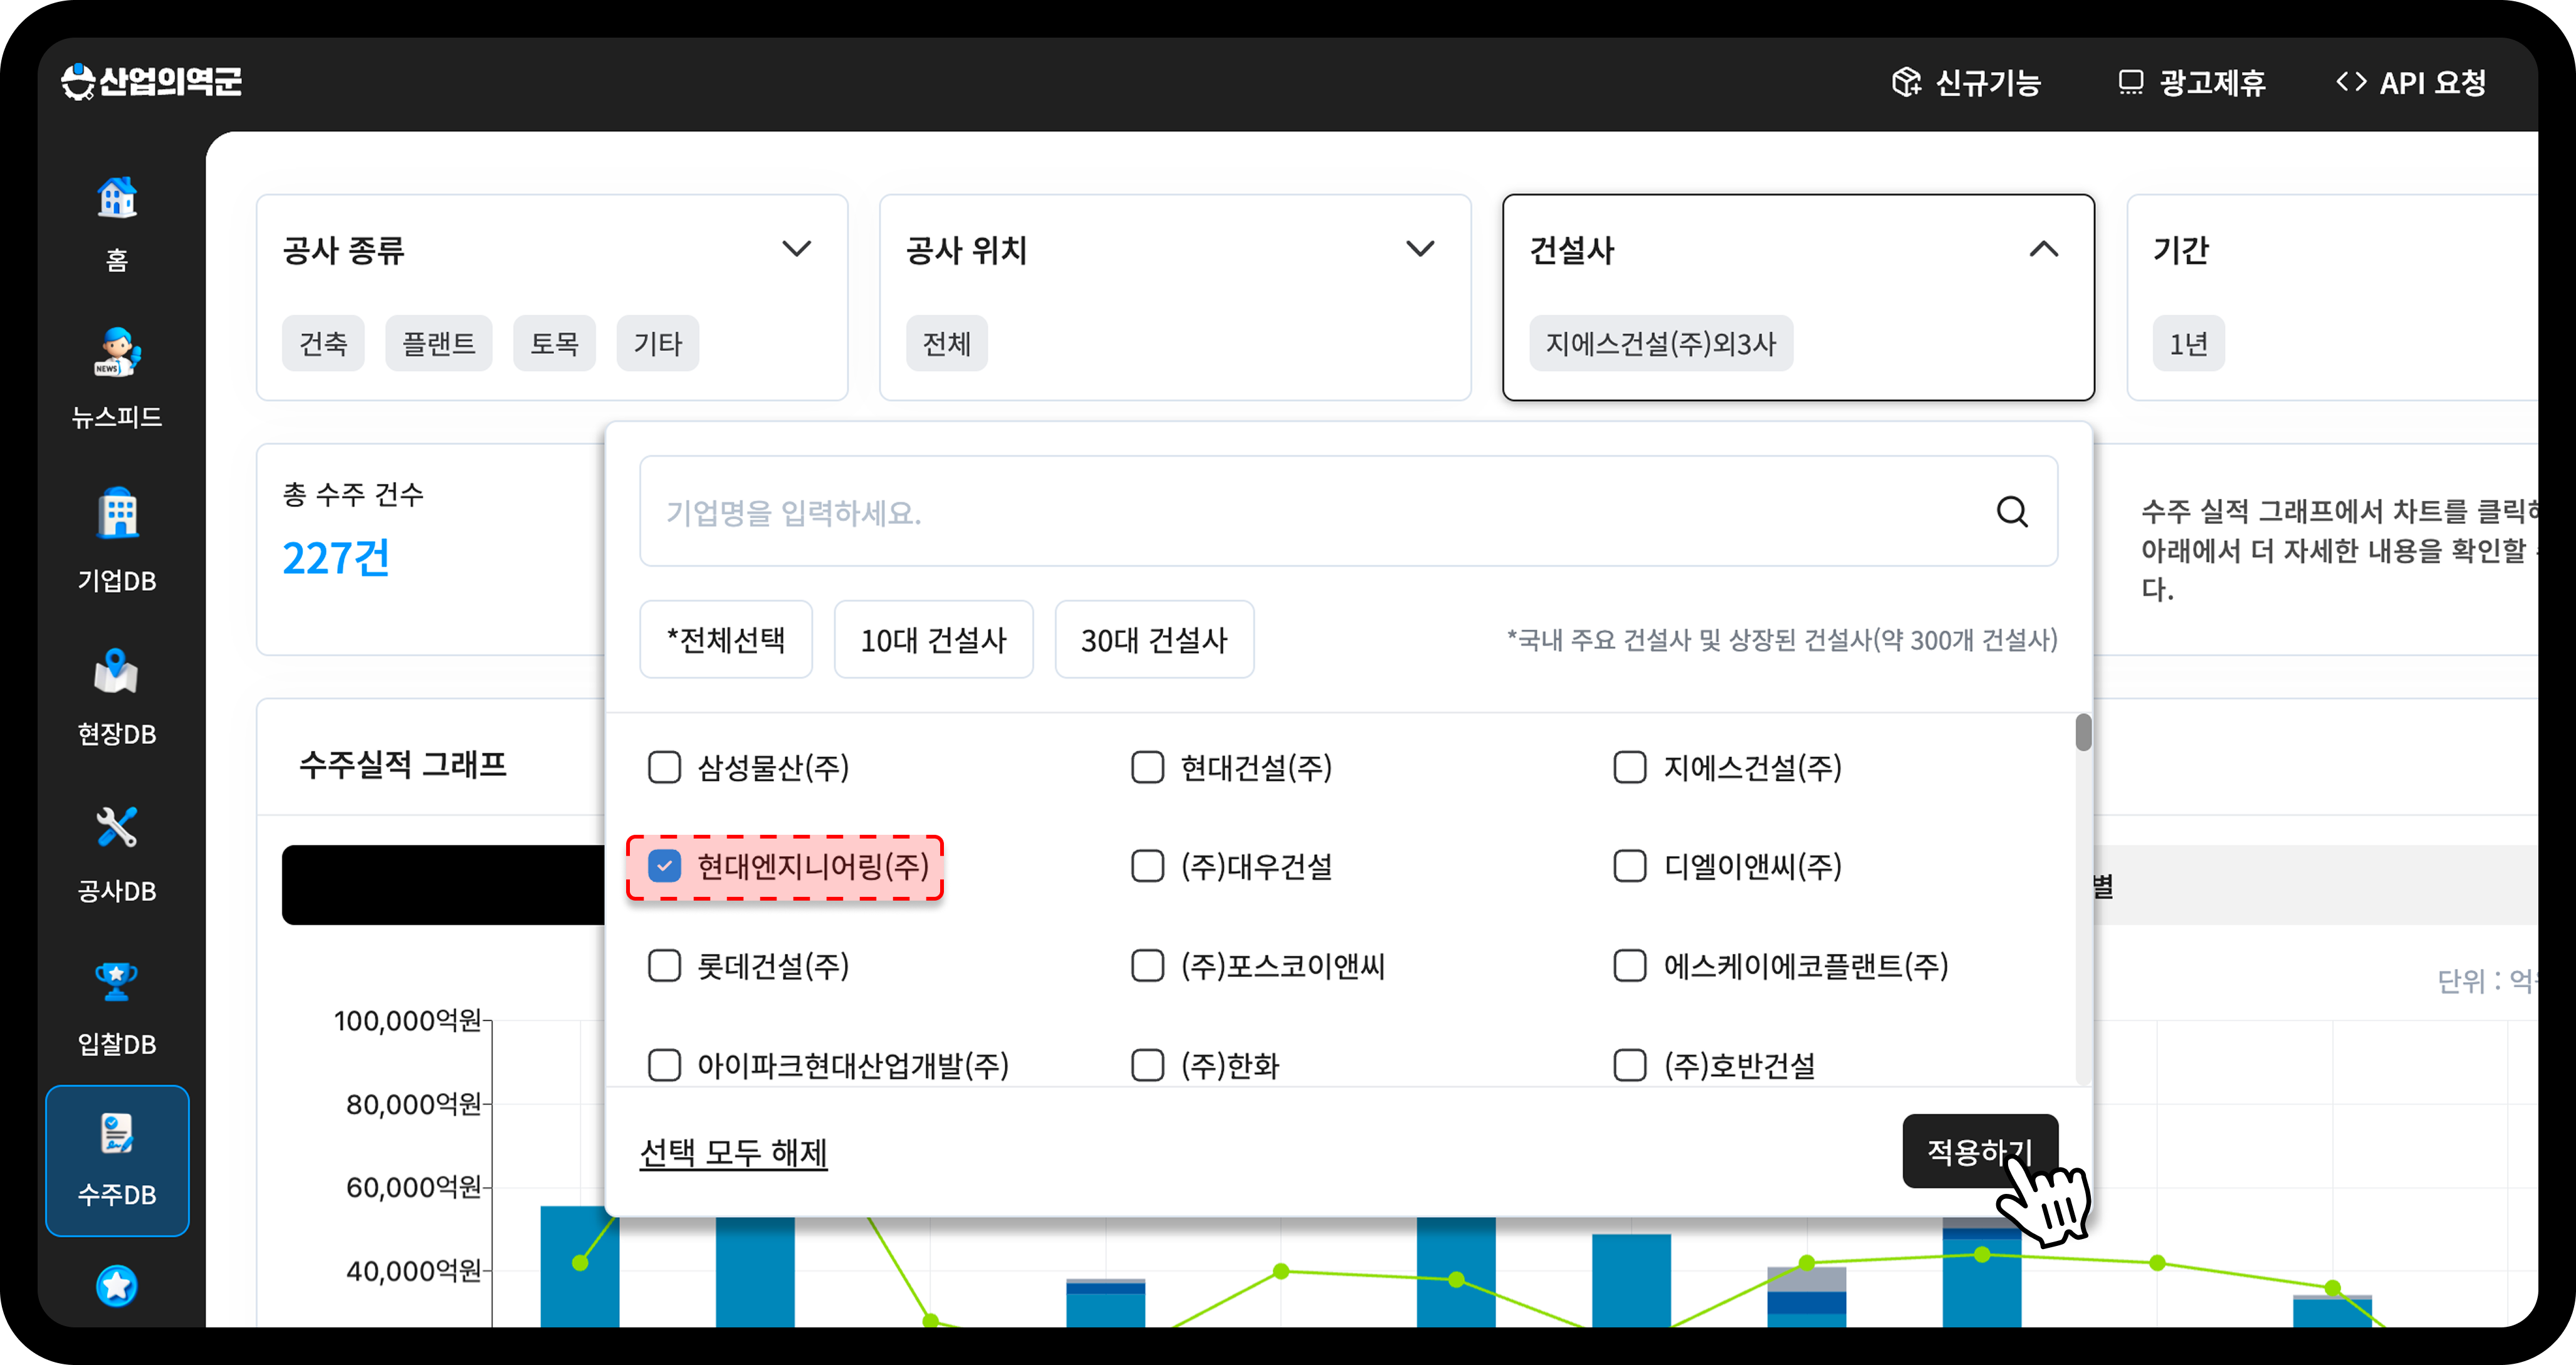The image size is (2576, 1365).
Task: Open API 요청 in the top bar
Action: pos(2411,82)
